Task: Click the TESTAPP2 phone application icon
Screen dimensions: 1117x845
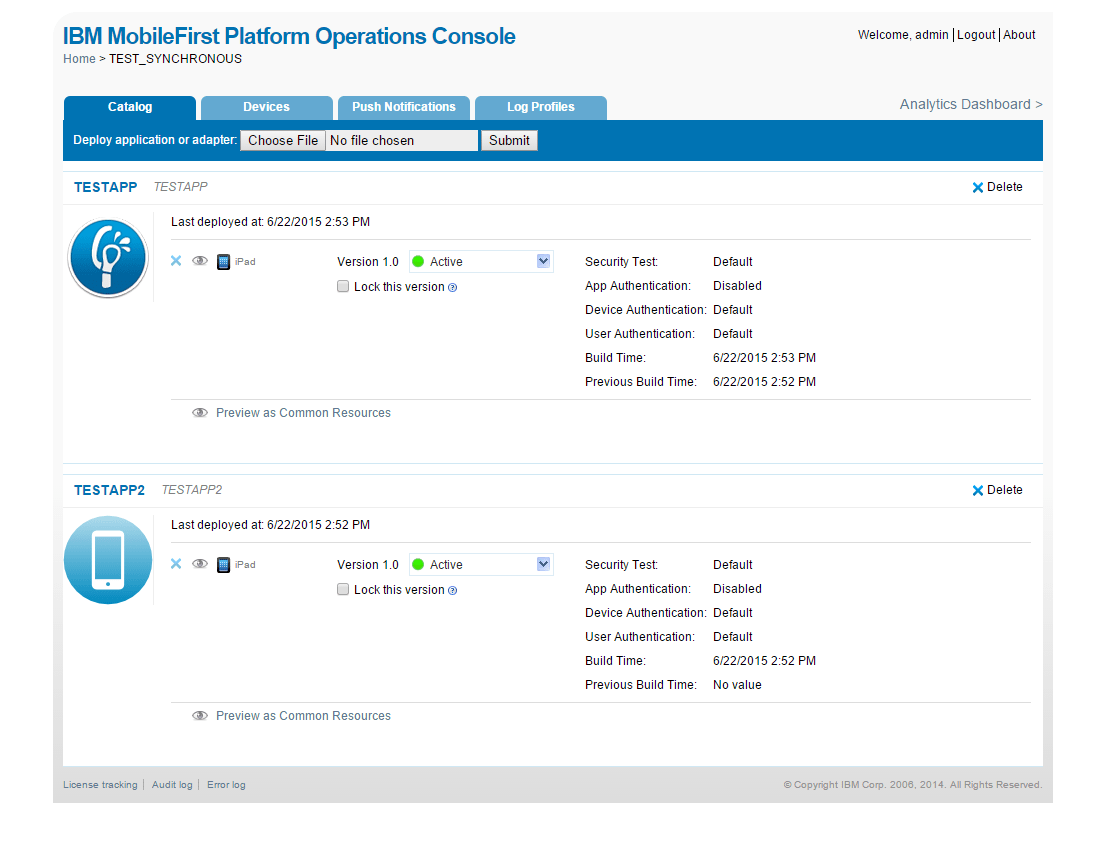Action: (107, 560)
